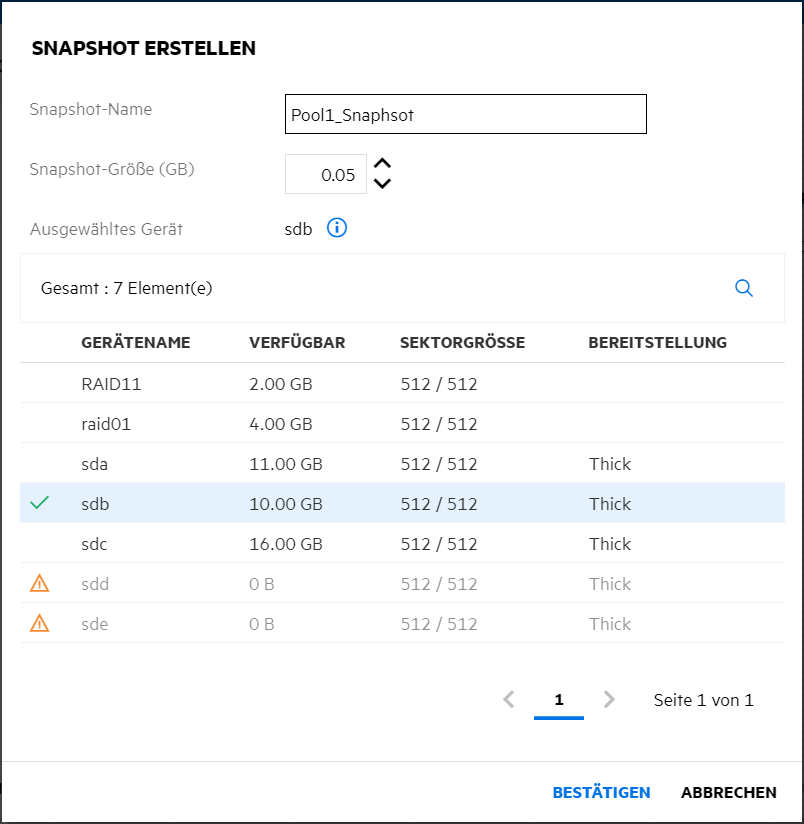The width and height of the screenshot is (804, 824).
Task: Sort by Verfügbar column header
Action: point(297,343)
